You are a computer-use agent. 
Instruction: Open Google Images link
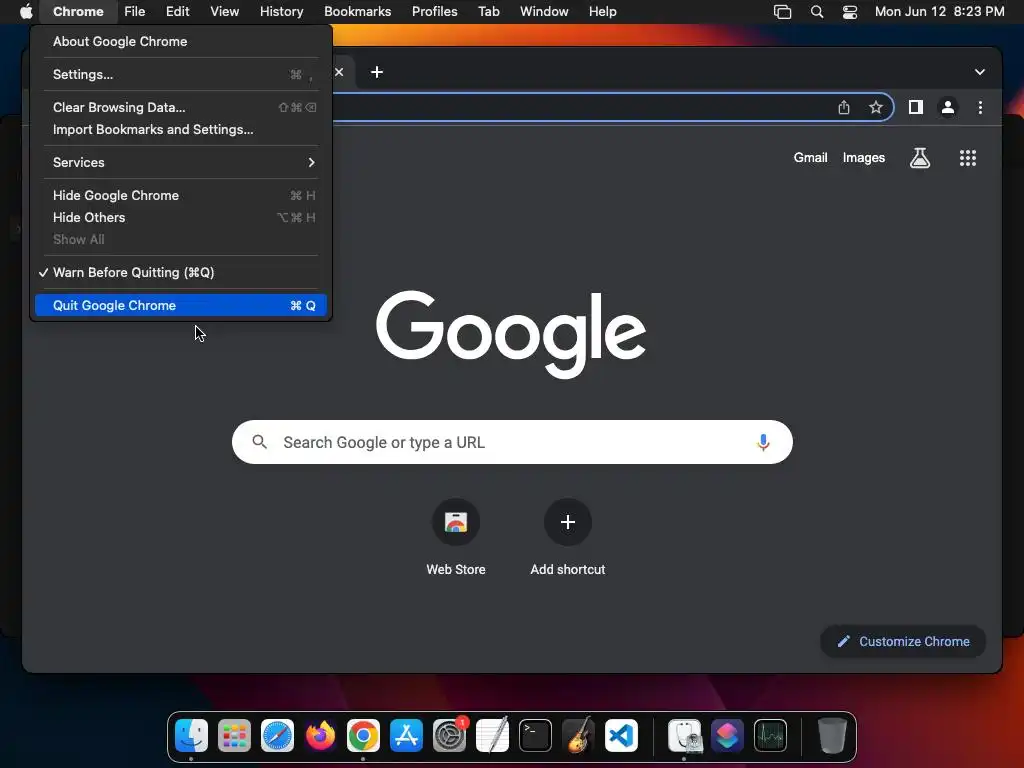[863, 157]
